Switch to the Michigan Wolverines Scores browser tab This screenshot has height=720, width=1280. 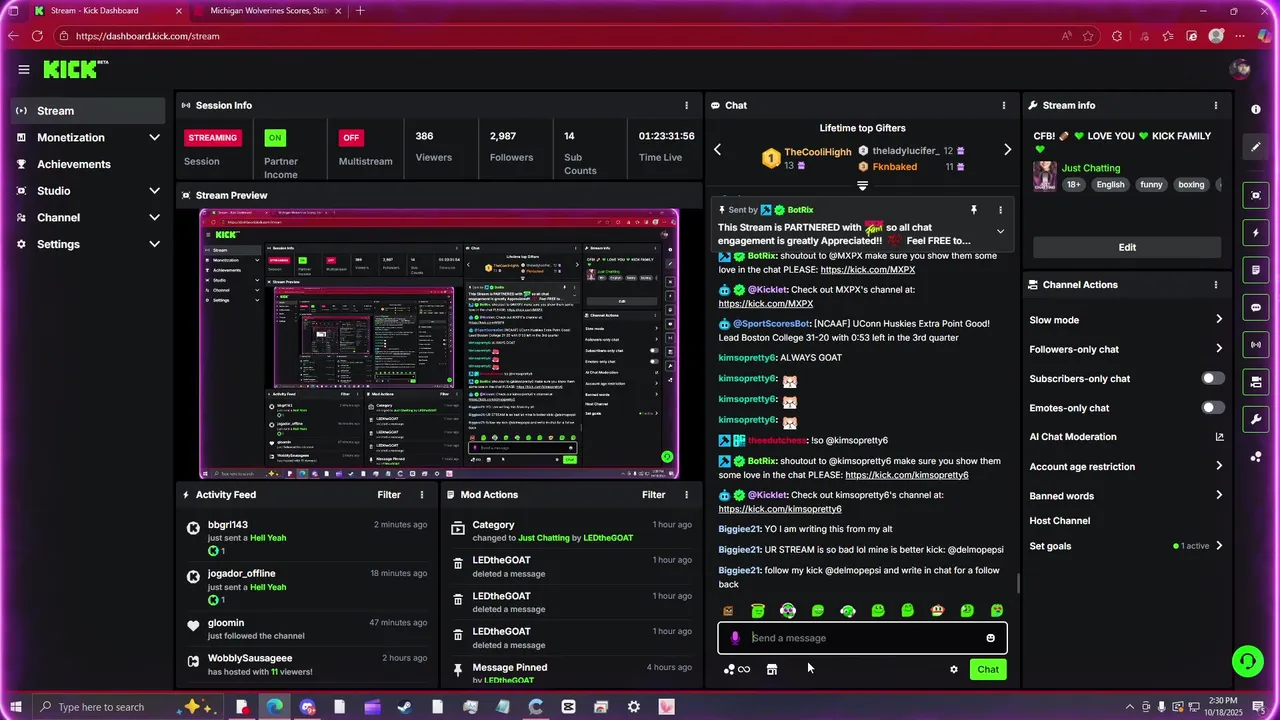point(268,11)
